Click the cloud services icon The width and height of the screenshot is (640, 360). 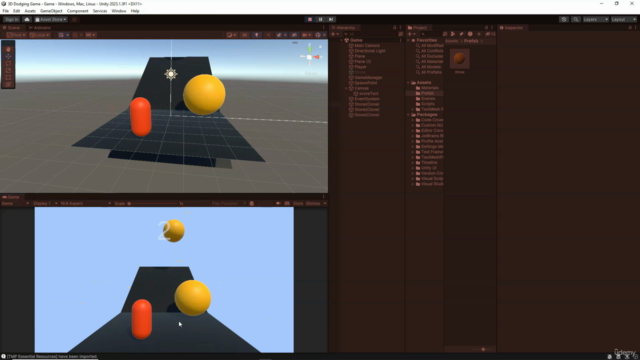tap(27, 19)
